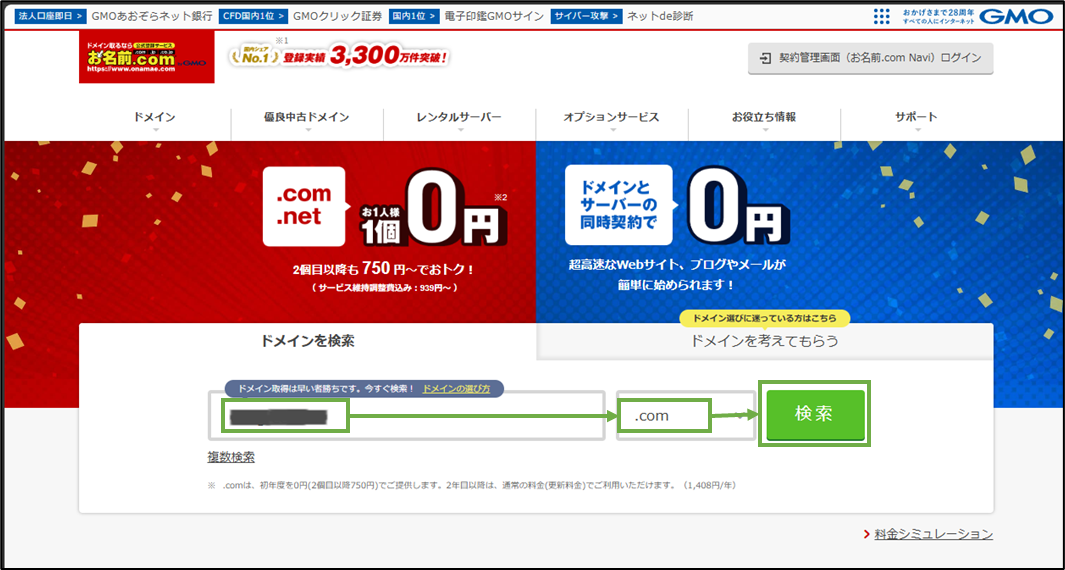Open the .com extension dropdown
1065x570 pixels.
click(x=686, y=416)
